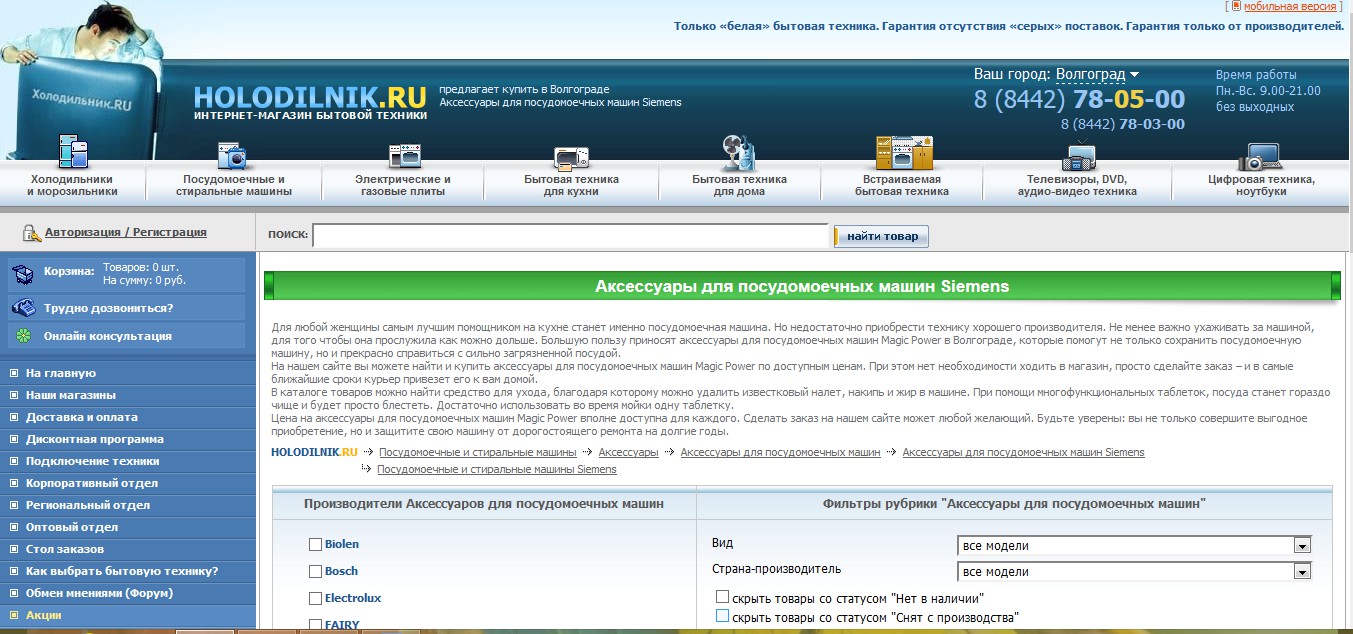Check the FAIRY manufacturer checkbox

pyautogui.click(x=315, y=626)
